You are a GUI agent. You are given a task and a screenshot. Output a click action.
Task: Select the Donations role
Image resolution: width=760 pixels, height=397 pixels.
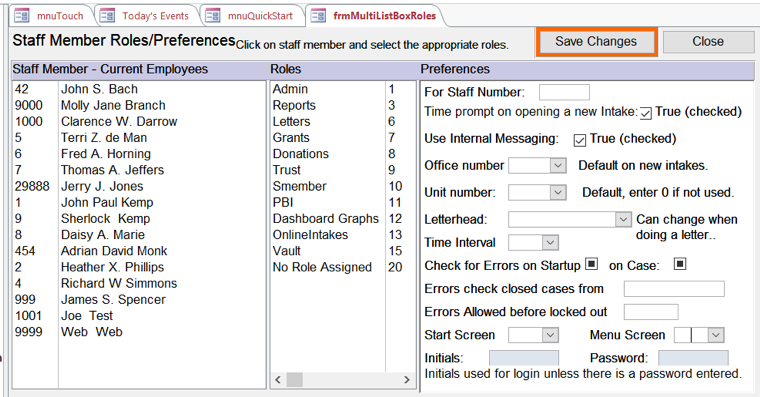tap(343, 154)
